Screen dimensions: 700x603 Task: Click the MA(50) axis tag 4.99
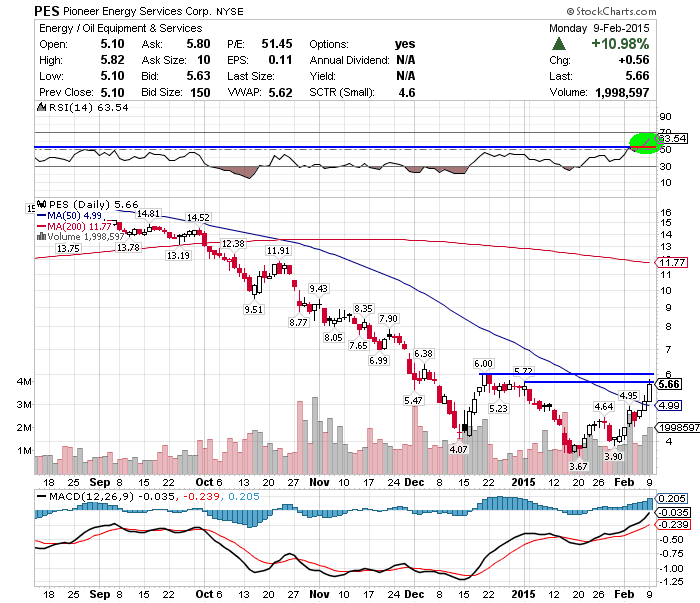click(669, 405)
